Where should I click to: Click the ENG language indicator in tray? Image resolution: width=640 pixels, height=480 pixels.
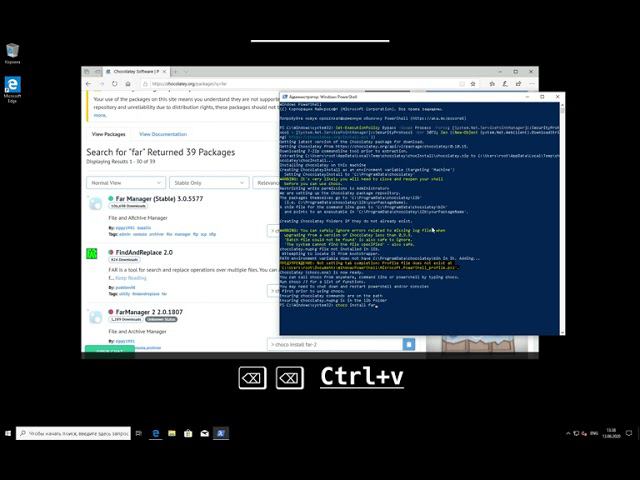point(594,433)
